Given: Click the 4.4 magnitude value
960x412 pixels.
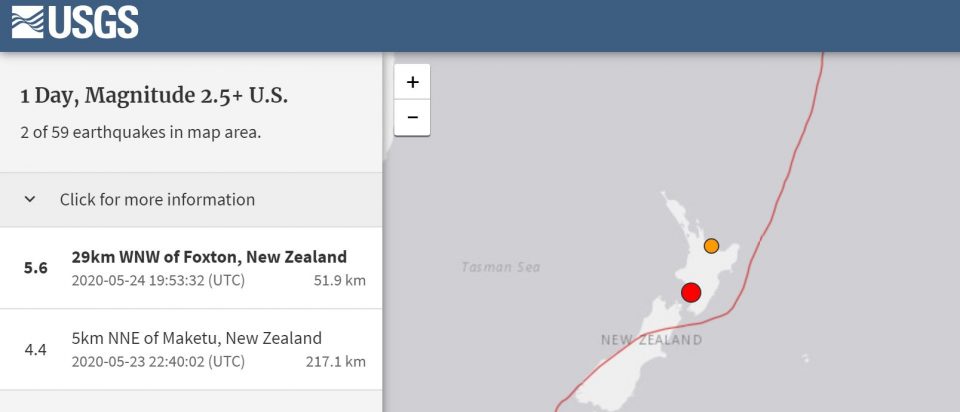Looking at the screenshot, I should point(35,350).
